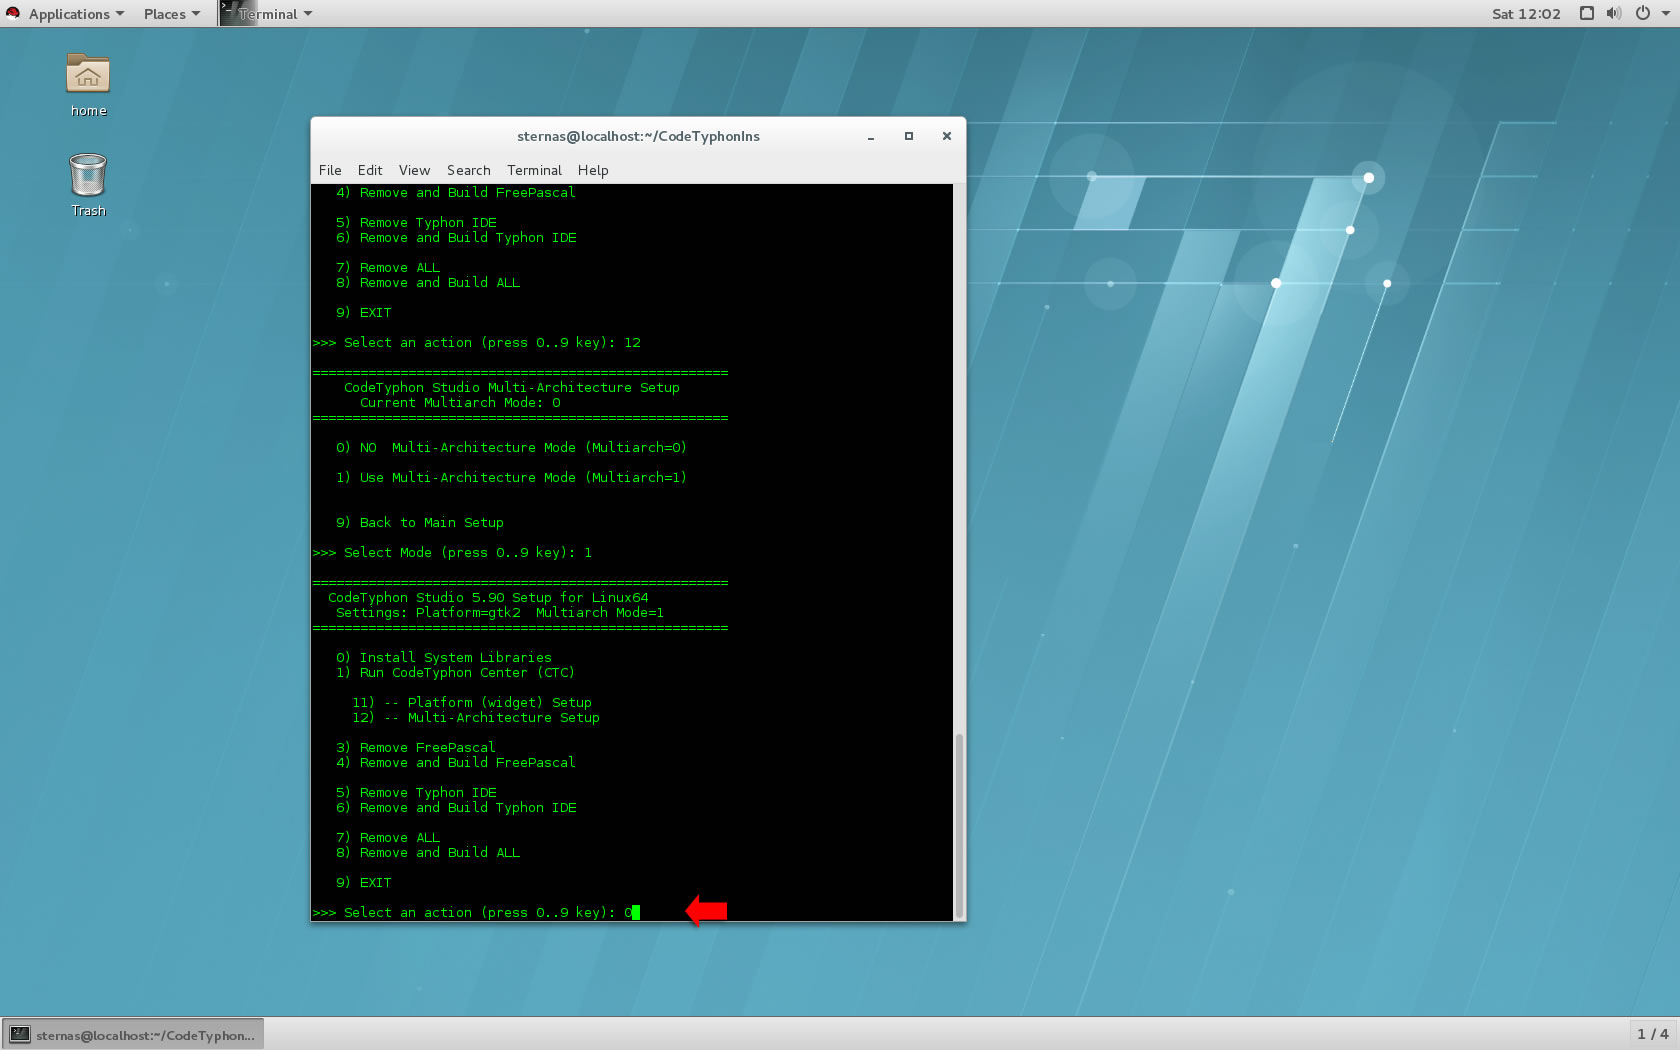Maximize the terminal window
The height and width of the screenshot is (1050, 1680).
pyautogui.click(x=909, y=136)
